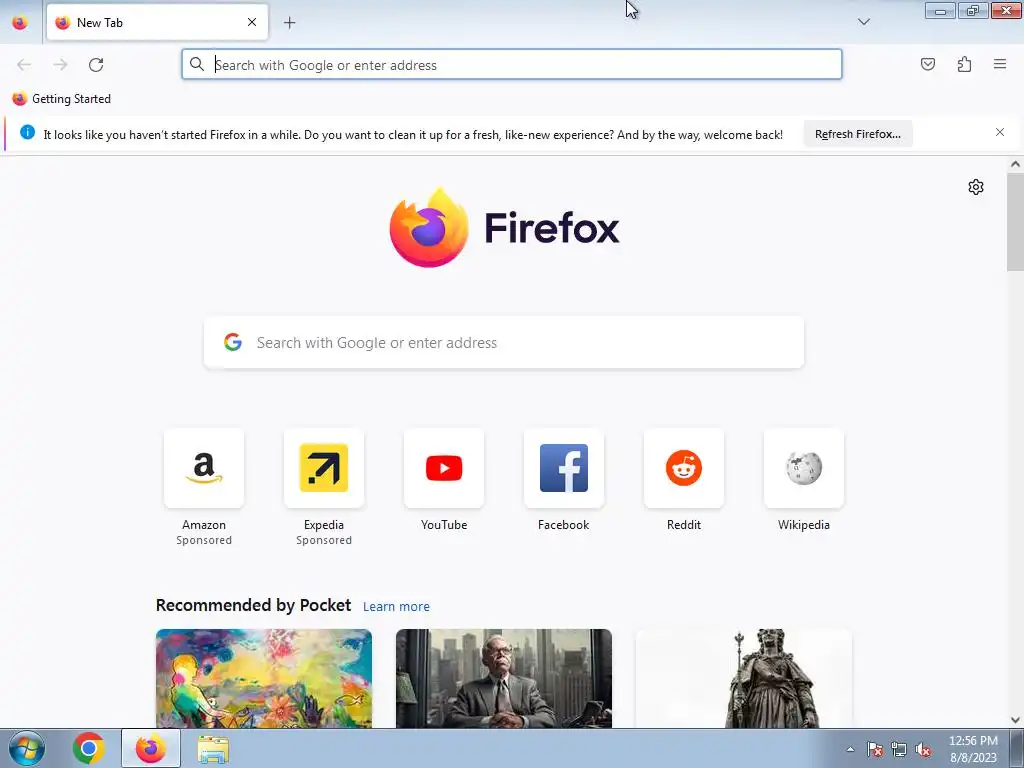The image size is (1024, 768).
Task: Click the blue info icon in notification bar
Action: pyautogui.click(x=27, y=133)
